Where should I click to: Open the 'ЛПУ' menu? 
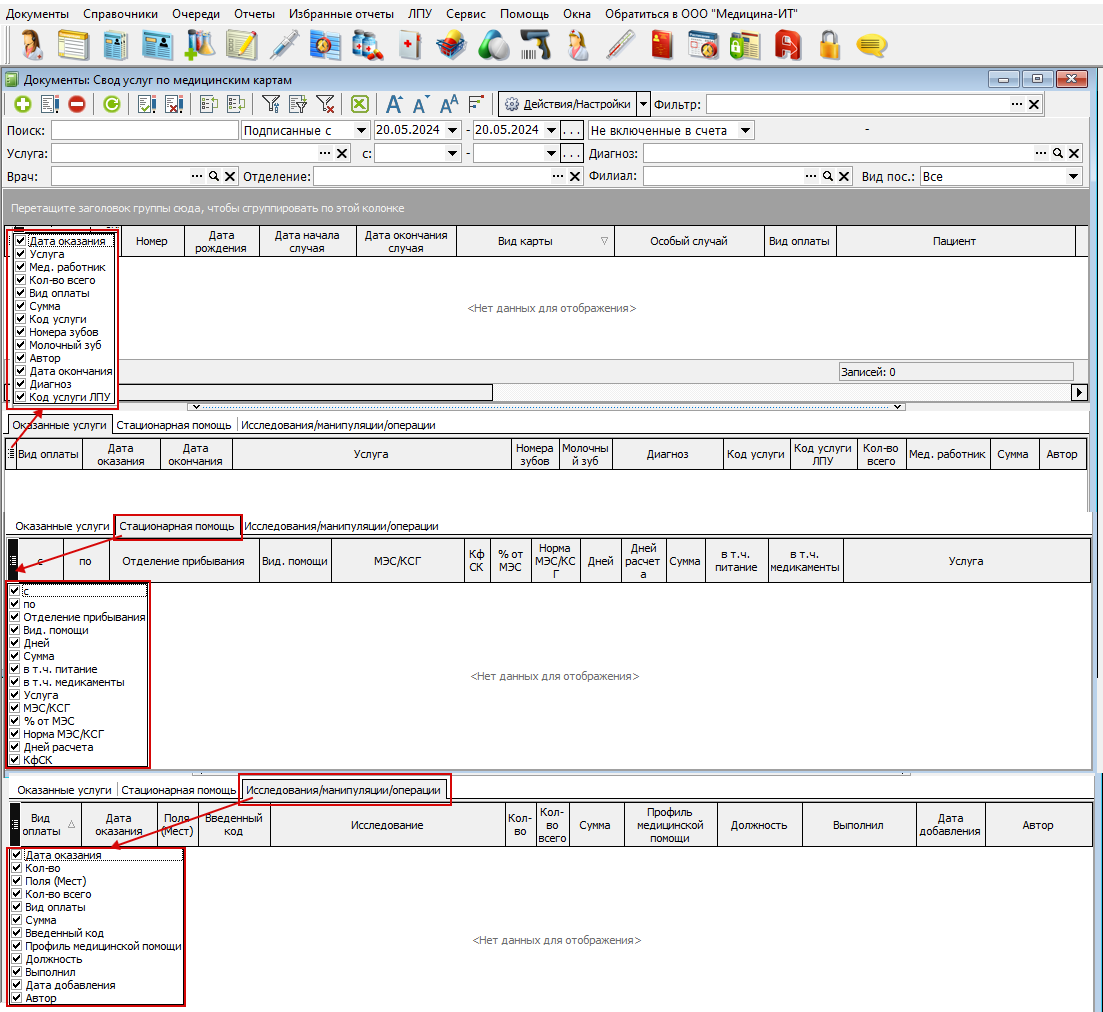[420, 14]
